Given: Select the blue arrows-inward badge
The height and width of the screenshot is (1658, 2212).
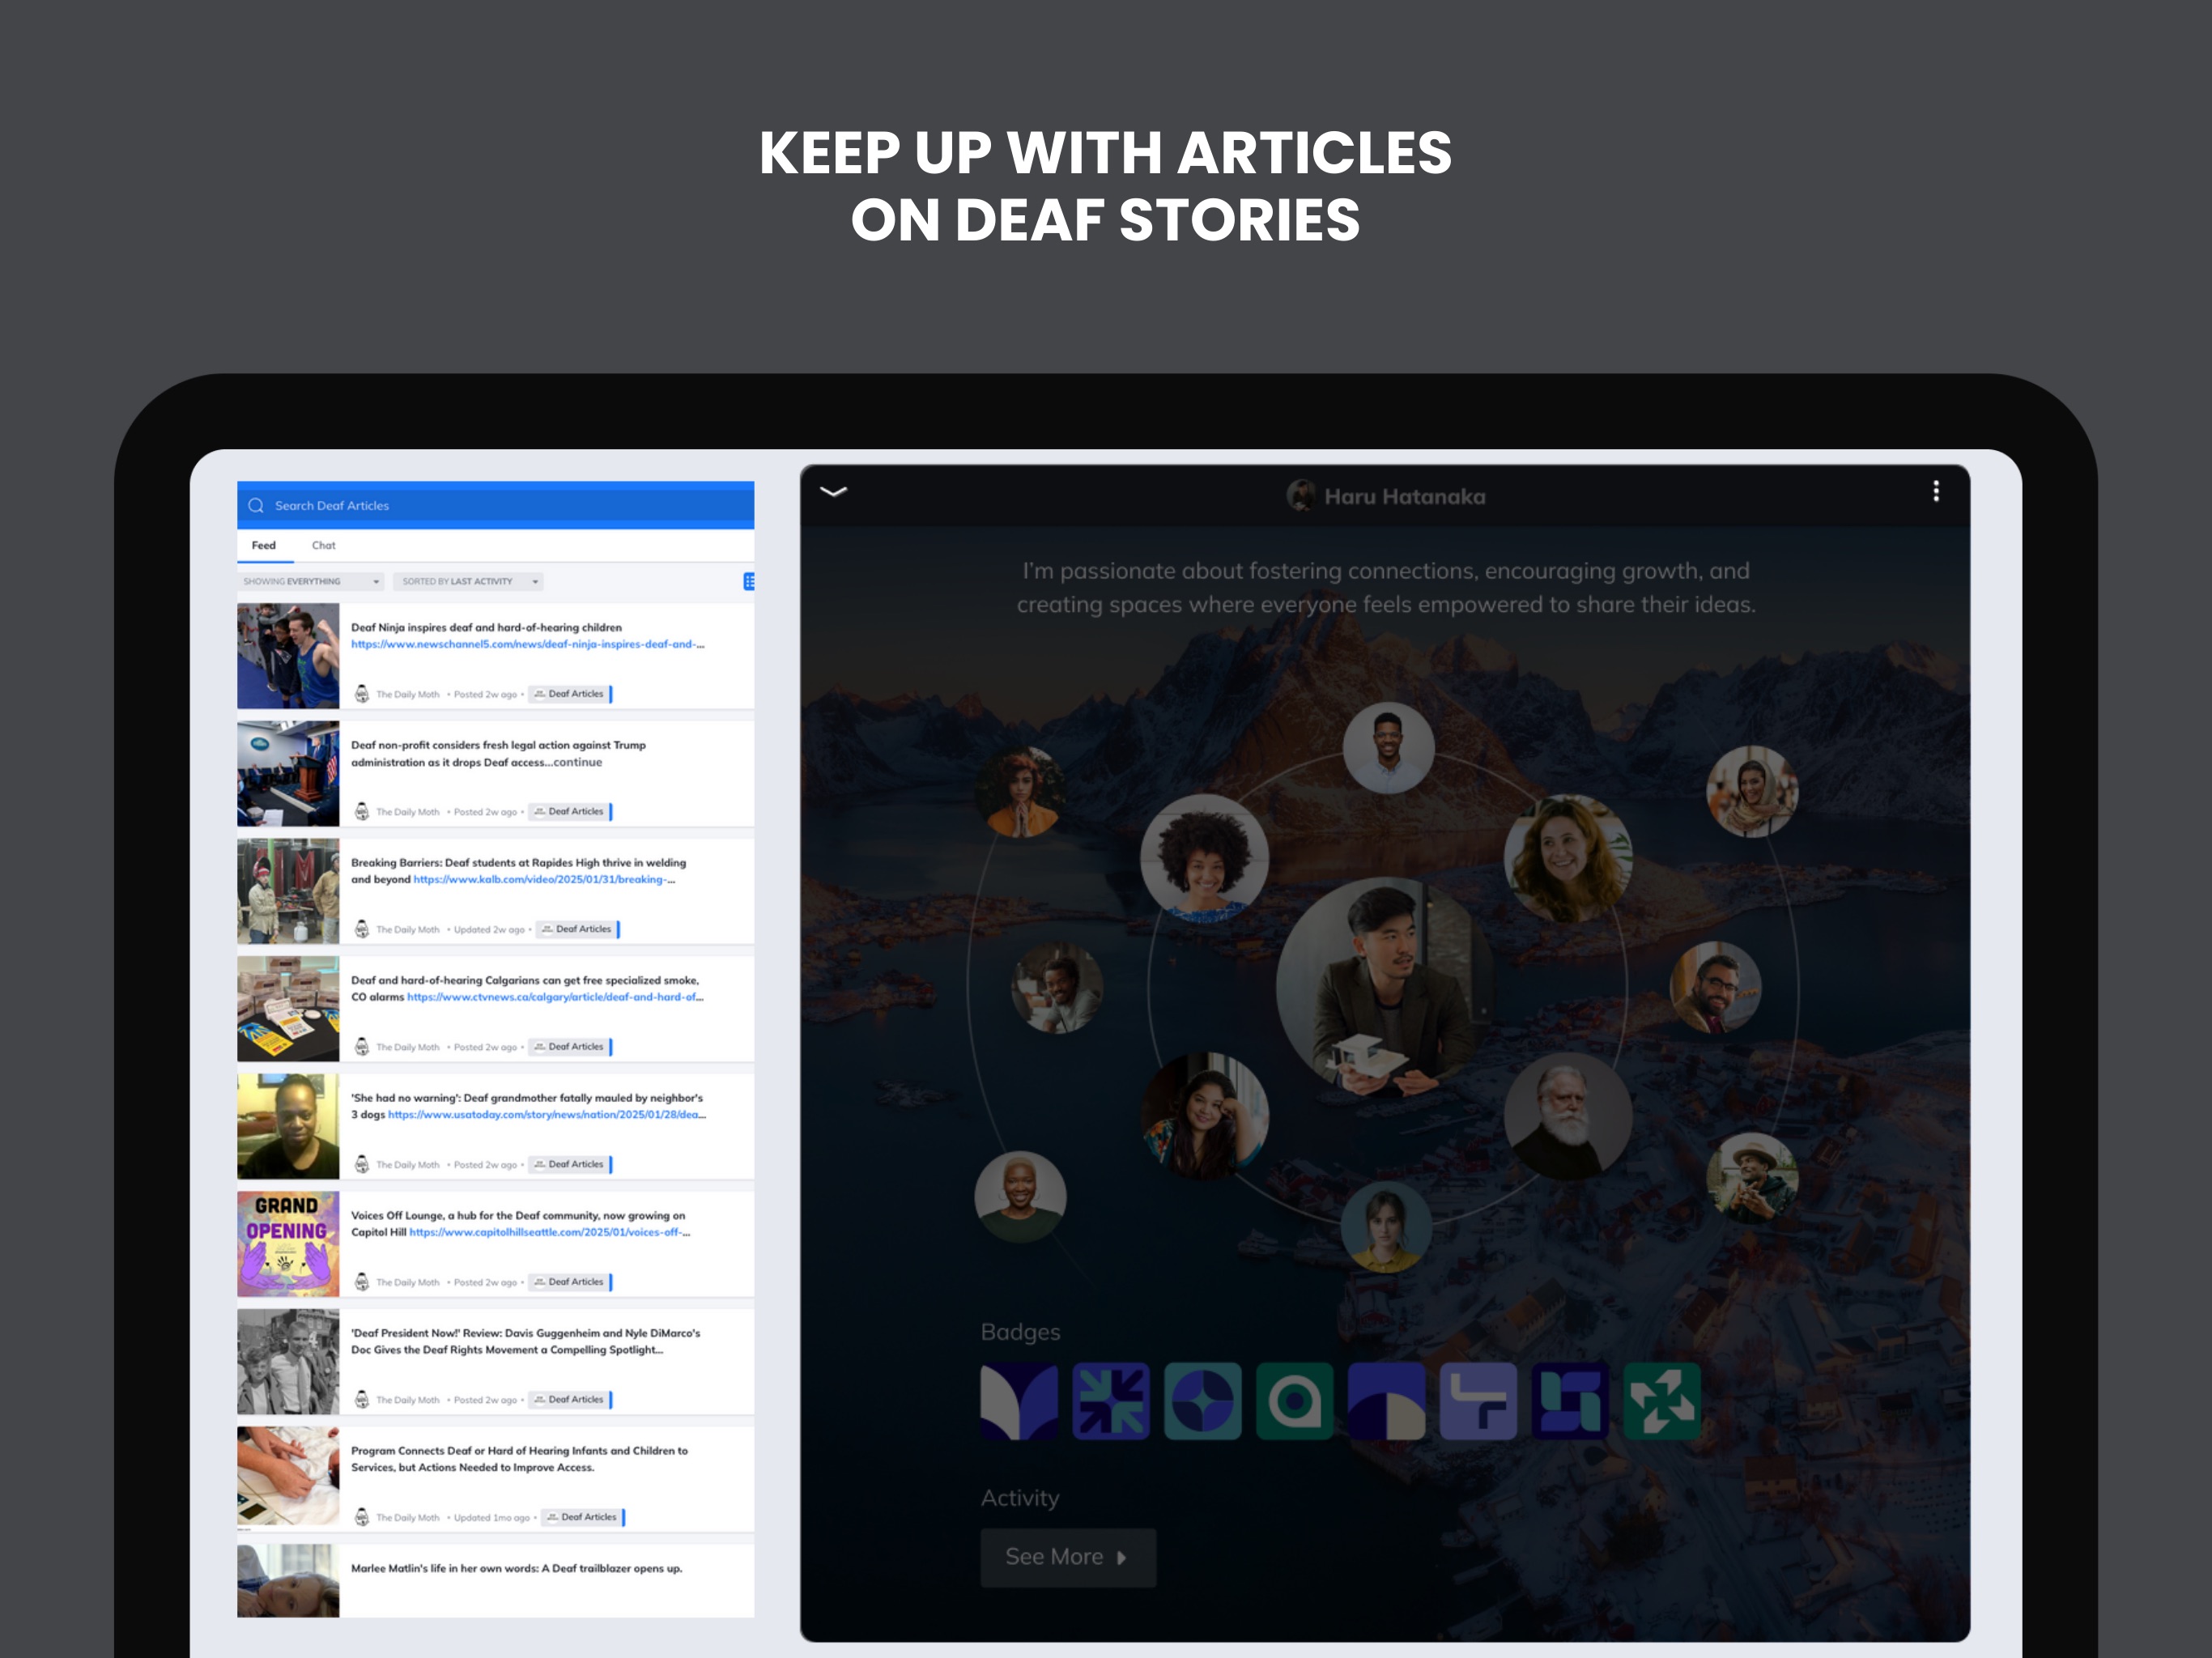Looking at the screenshot, I should tap(1111, 1401).
